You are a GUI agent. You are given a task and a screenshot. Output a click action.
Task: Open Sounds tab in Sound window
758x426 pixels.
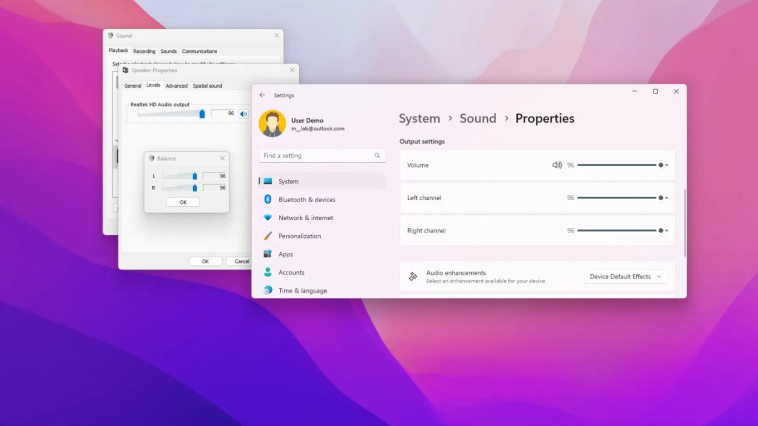[169, 51]
